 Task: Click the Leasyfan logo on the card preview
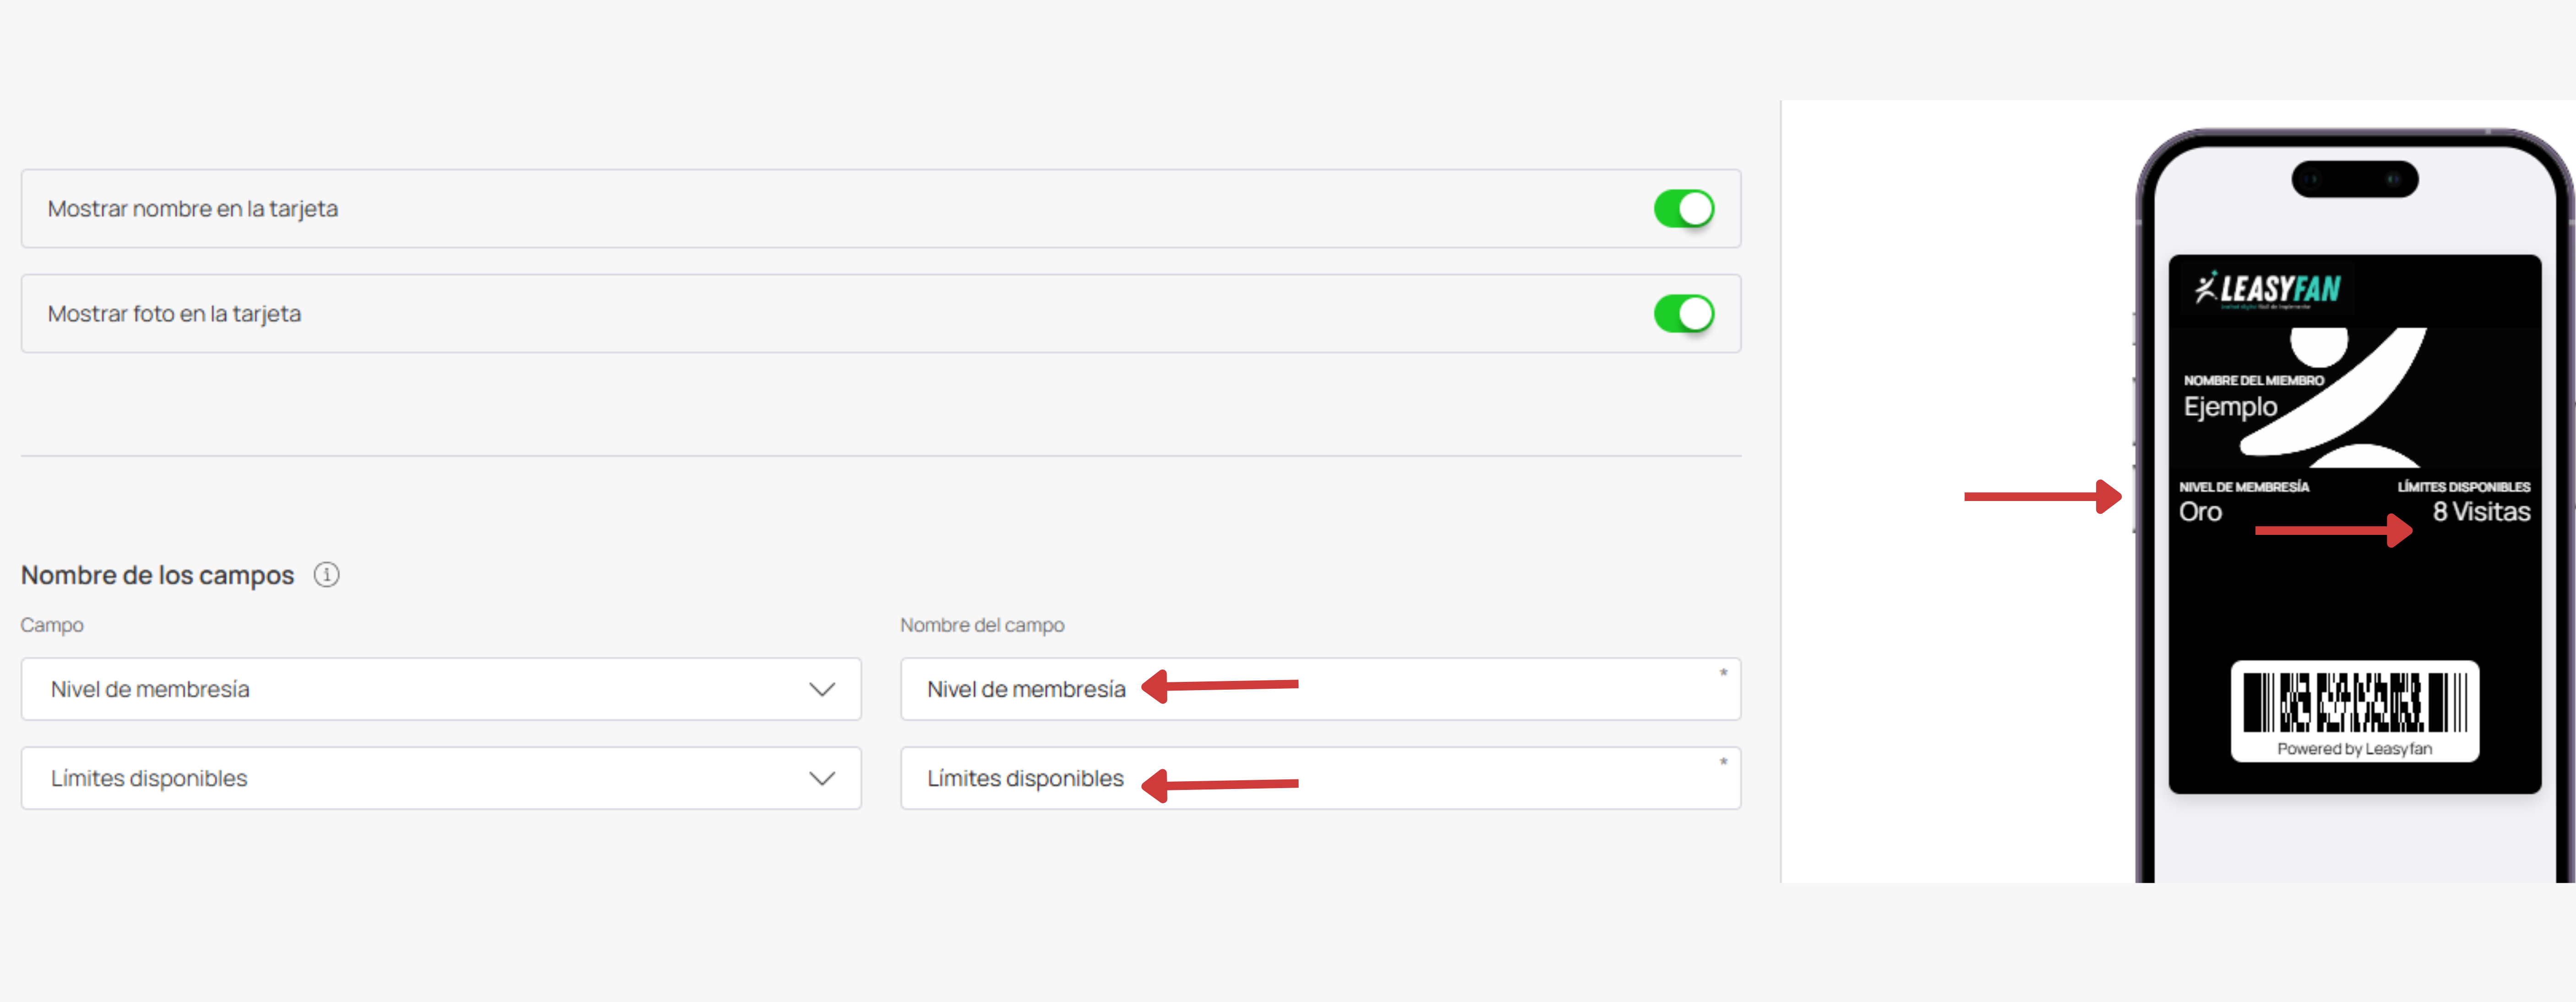tap(2267, 290)
